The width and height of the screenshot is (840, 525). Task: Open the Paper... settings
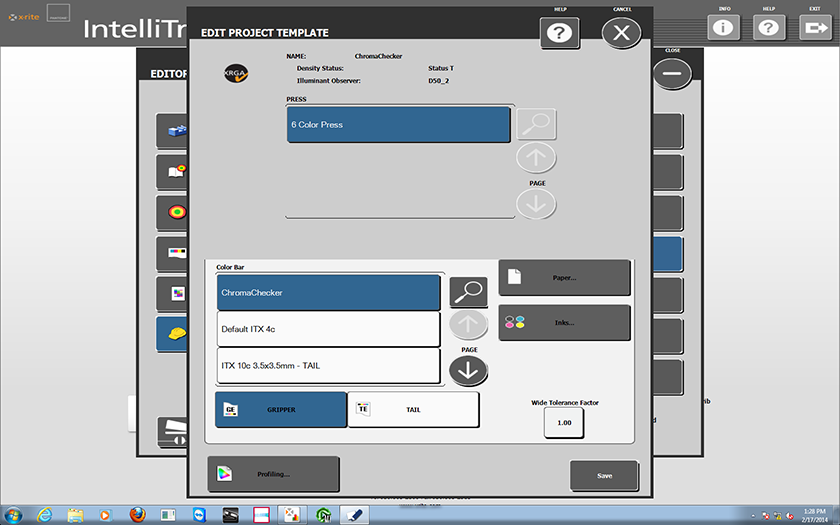(x=564, y=278)
